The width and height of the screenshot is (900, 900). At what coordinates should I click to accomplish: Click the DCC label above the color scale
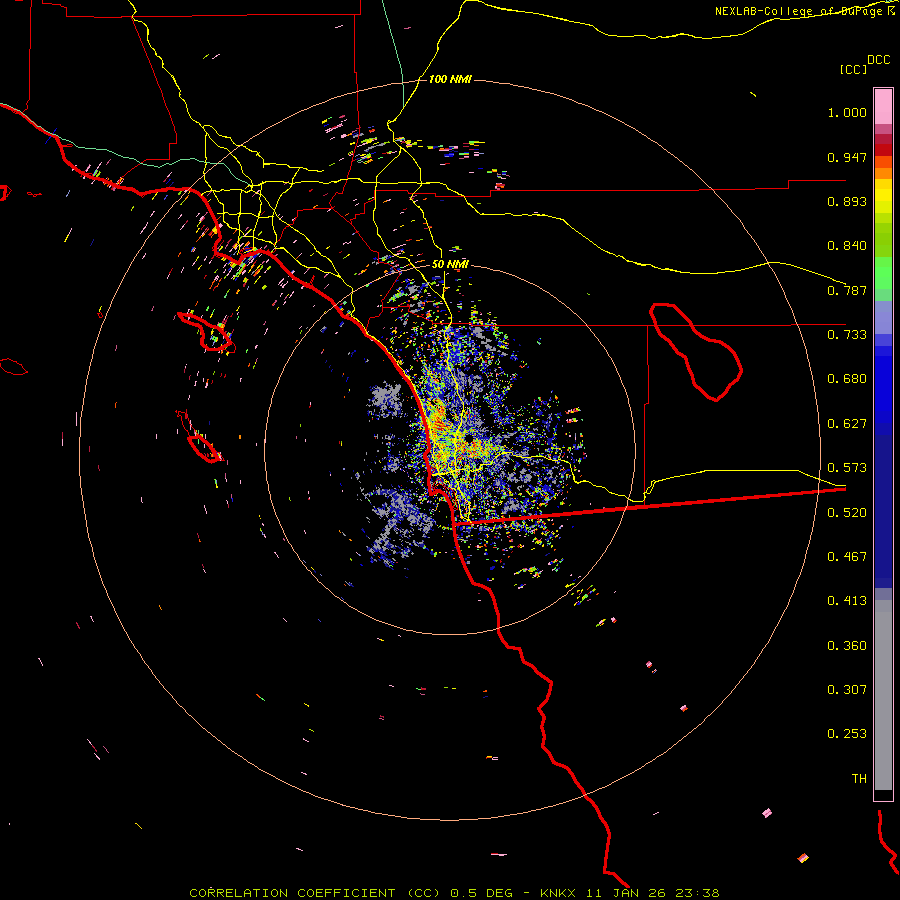(878, 60)
